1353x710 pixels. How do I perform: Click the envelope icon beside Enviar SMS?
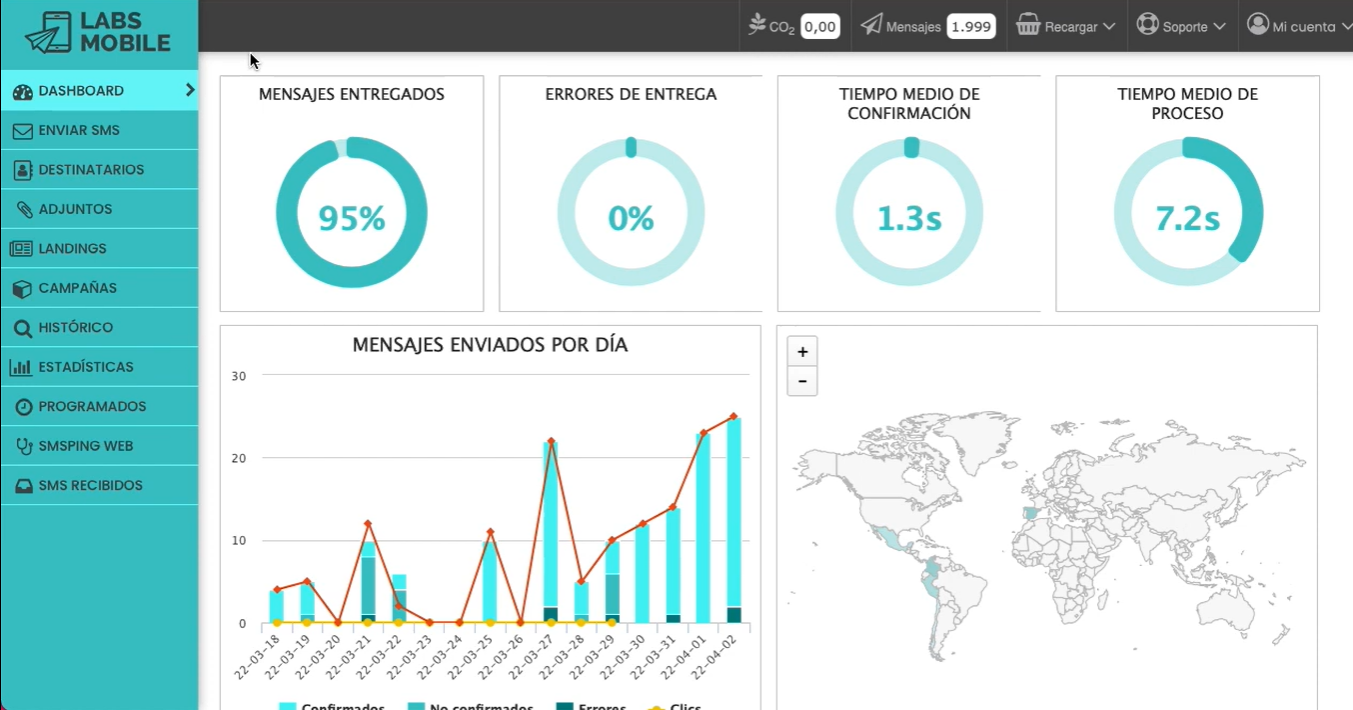[22, 131]
